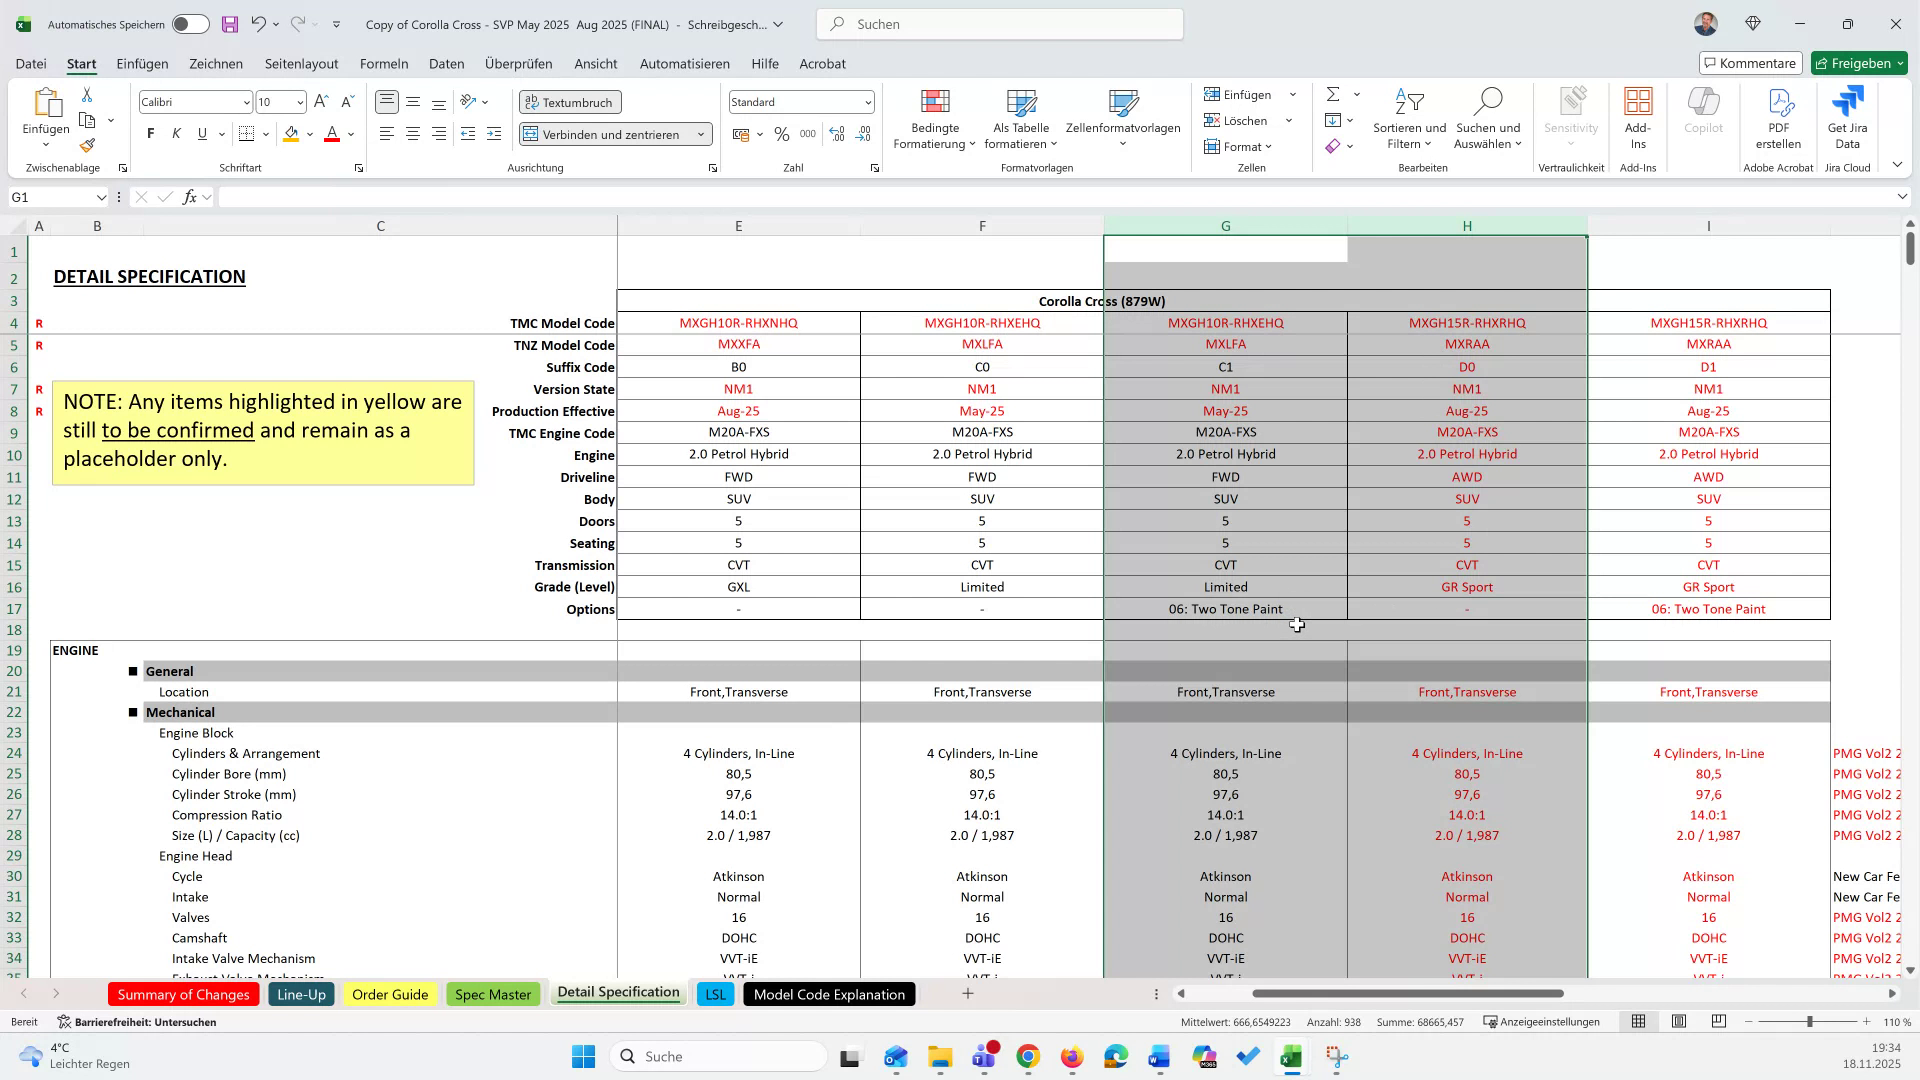The height and width of the screenshot is (1080, 1920).
Task: Open Kommentare in the title bar
Action: click(x=1750, y=62)
